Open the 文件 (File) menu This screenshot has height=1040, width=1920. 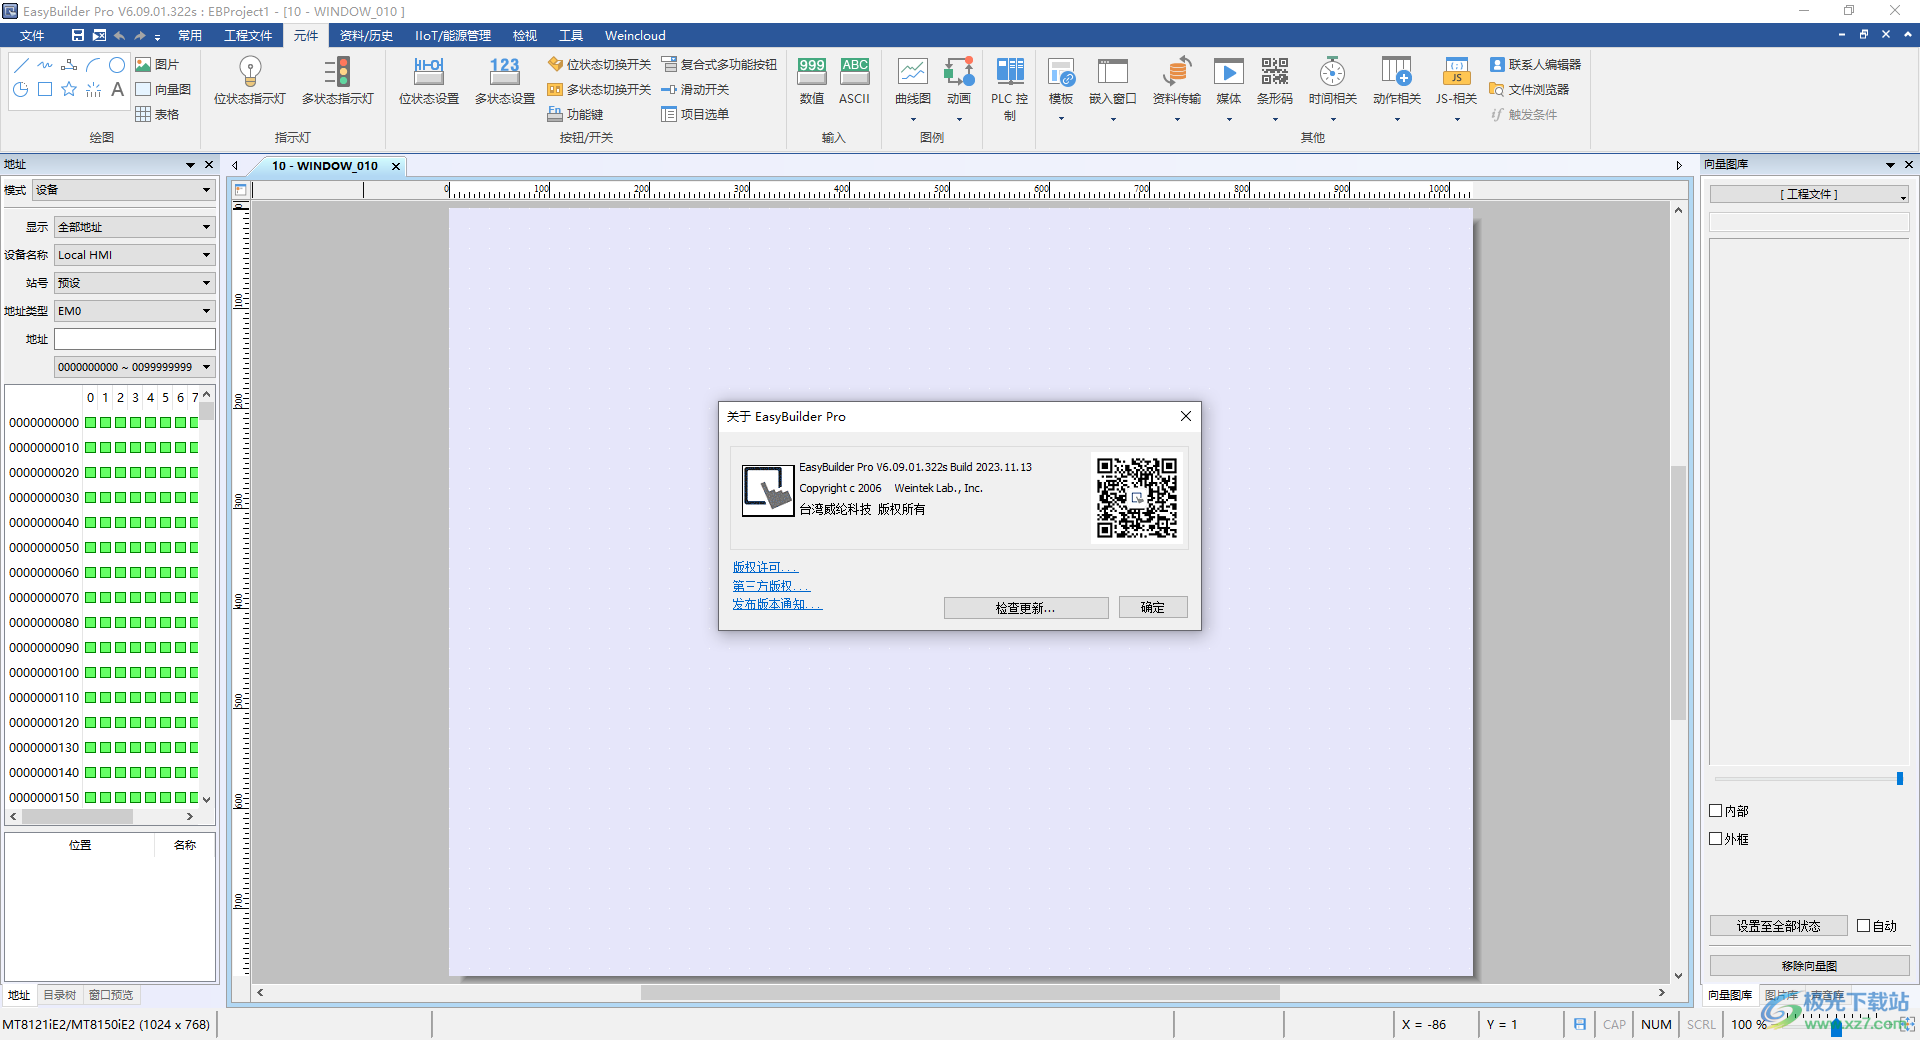[32, 35]
